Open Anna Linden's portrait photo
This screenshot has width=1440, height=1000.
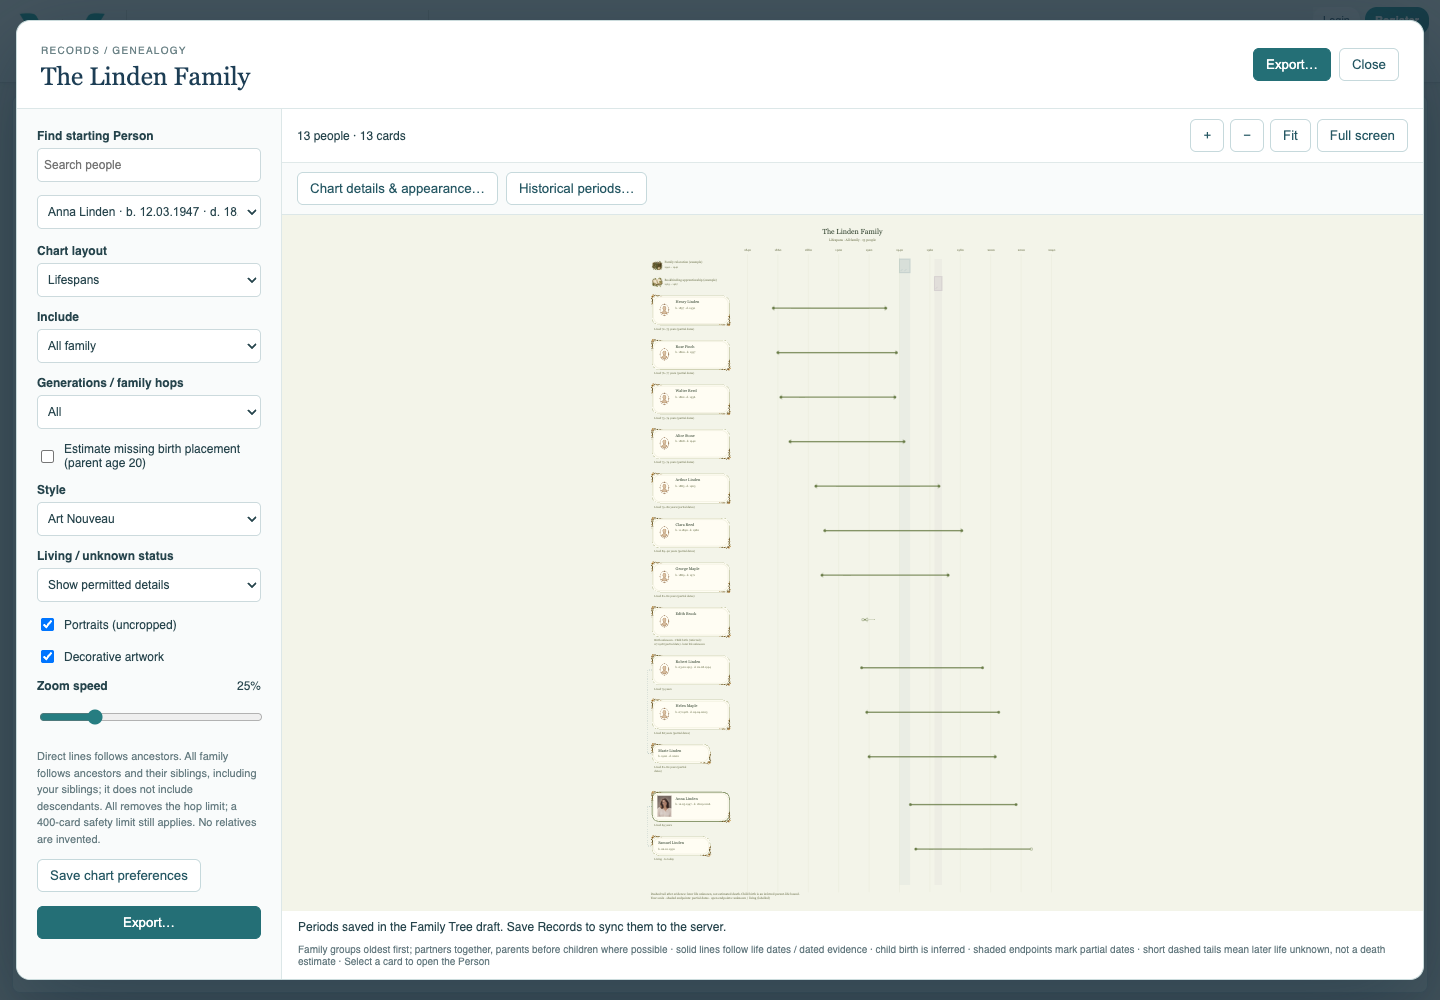(664, 806)
